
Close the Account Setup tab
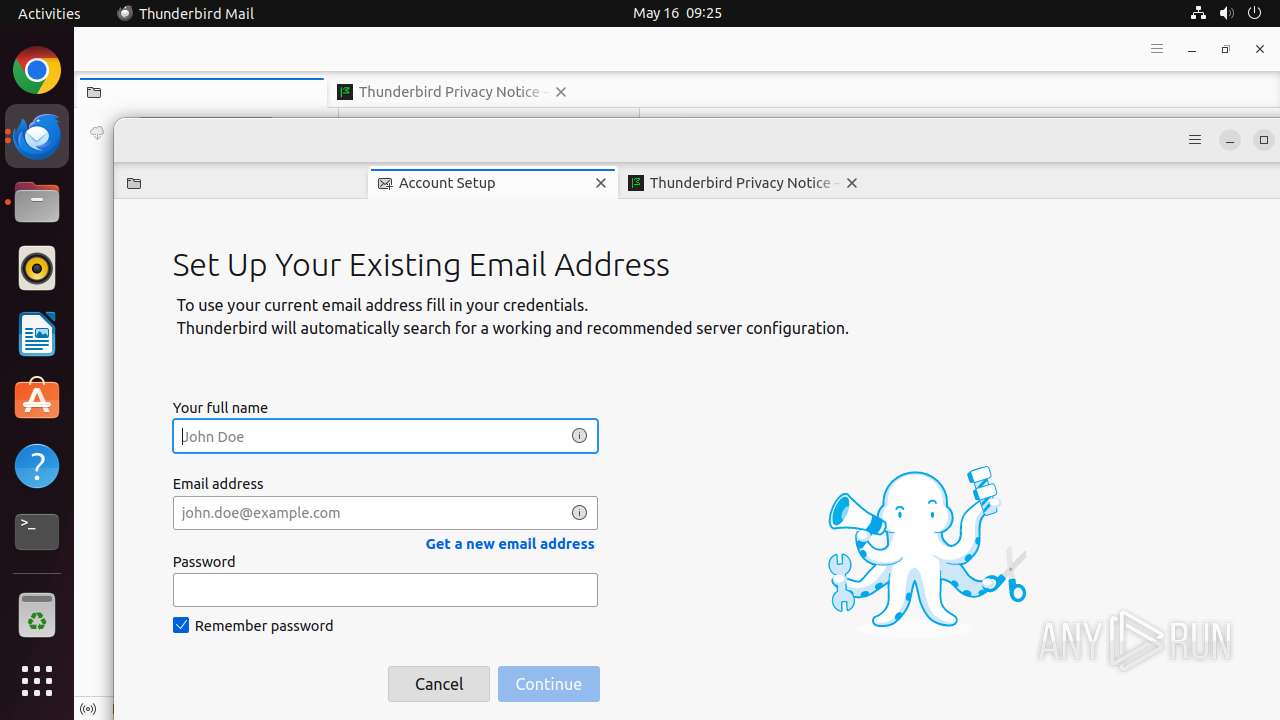pos(601,183)
